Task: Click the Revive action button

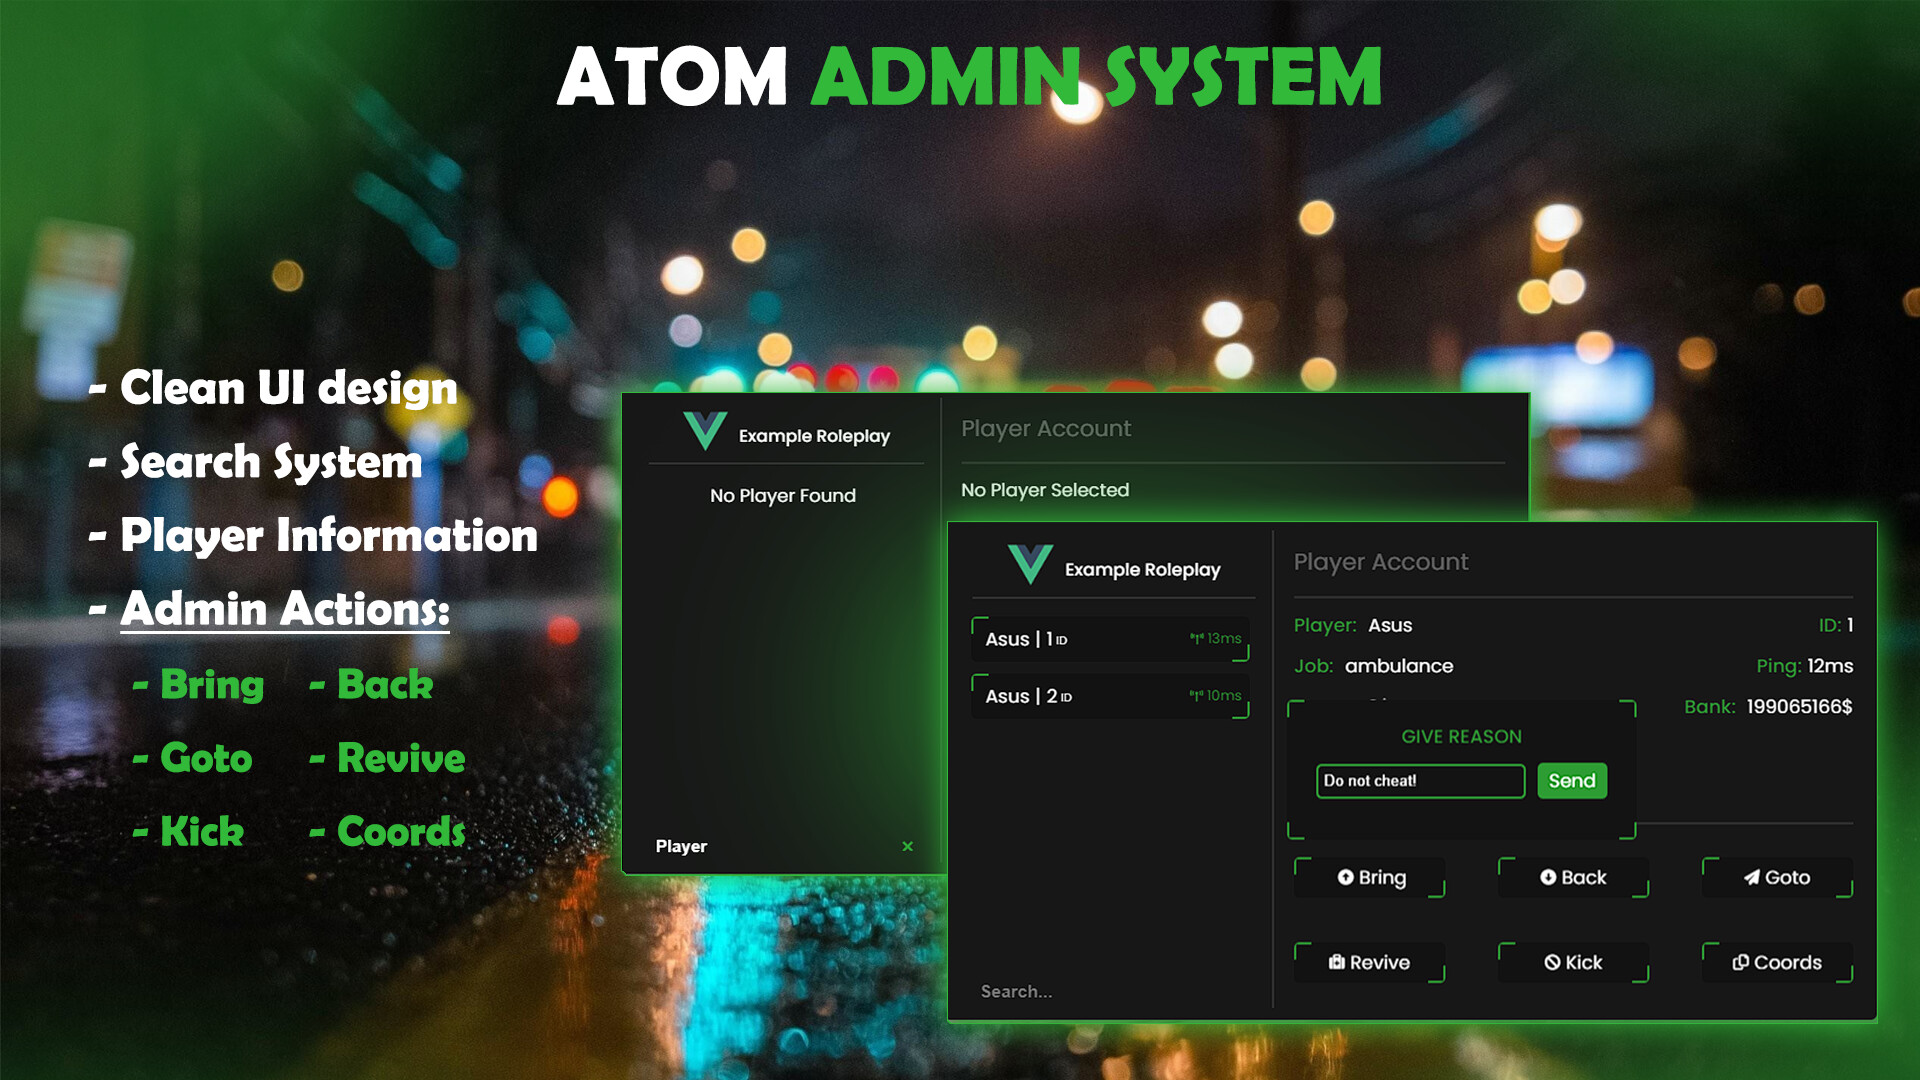Action: (1370, 962)
